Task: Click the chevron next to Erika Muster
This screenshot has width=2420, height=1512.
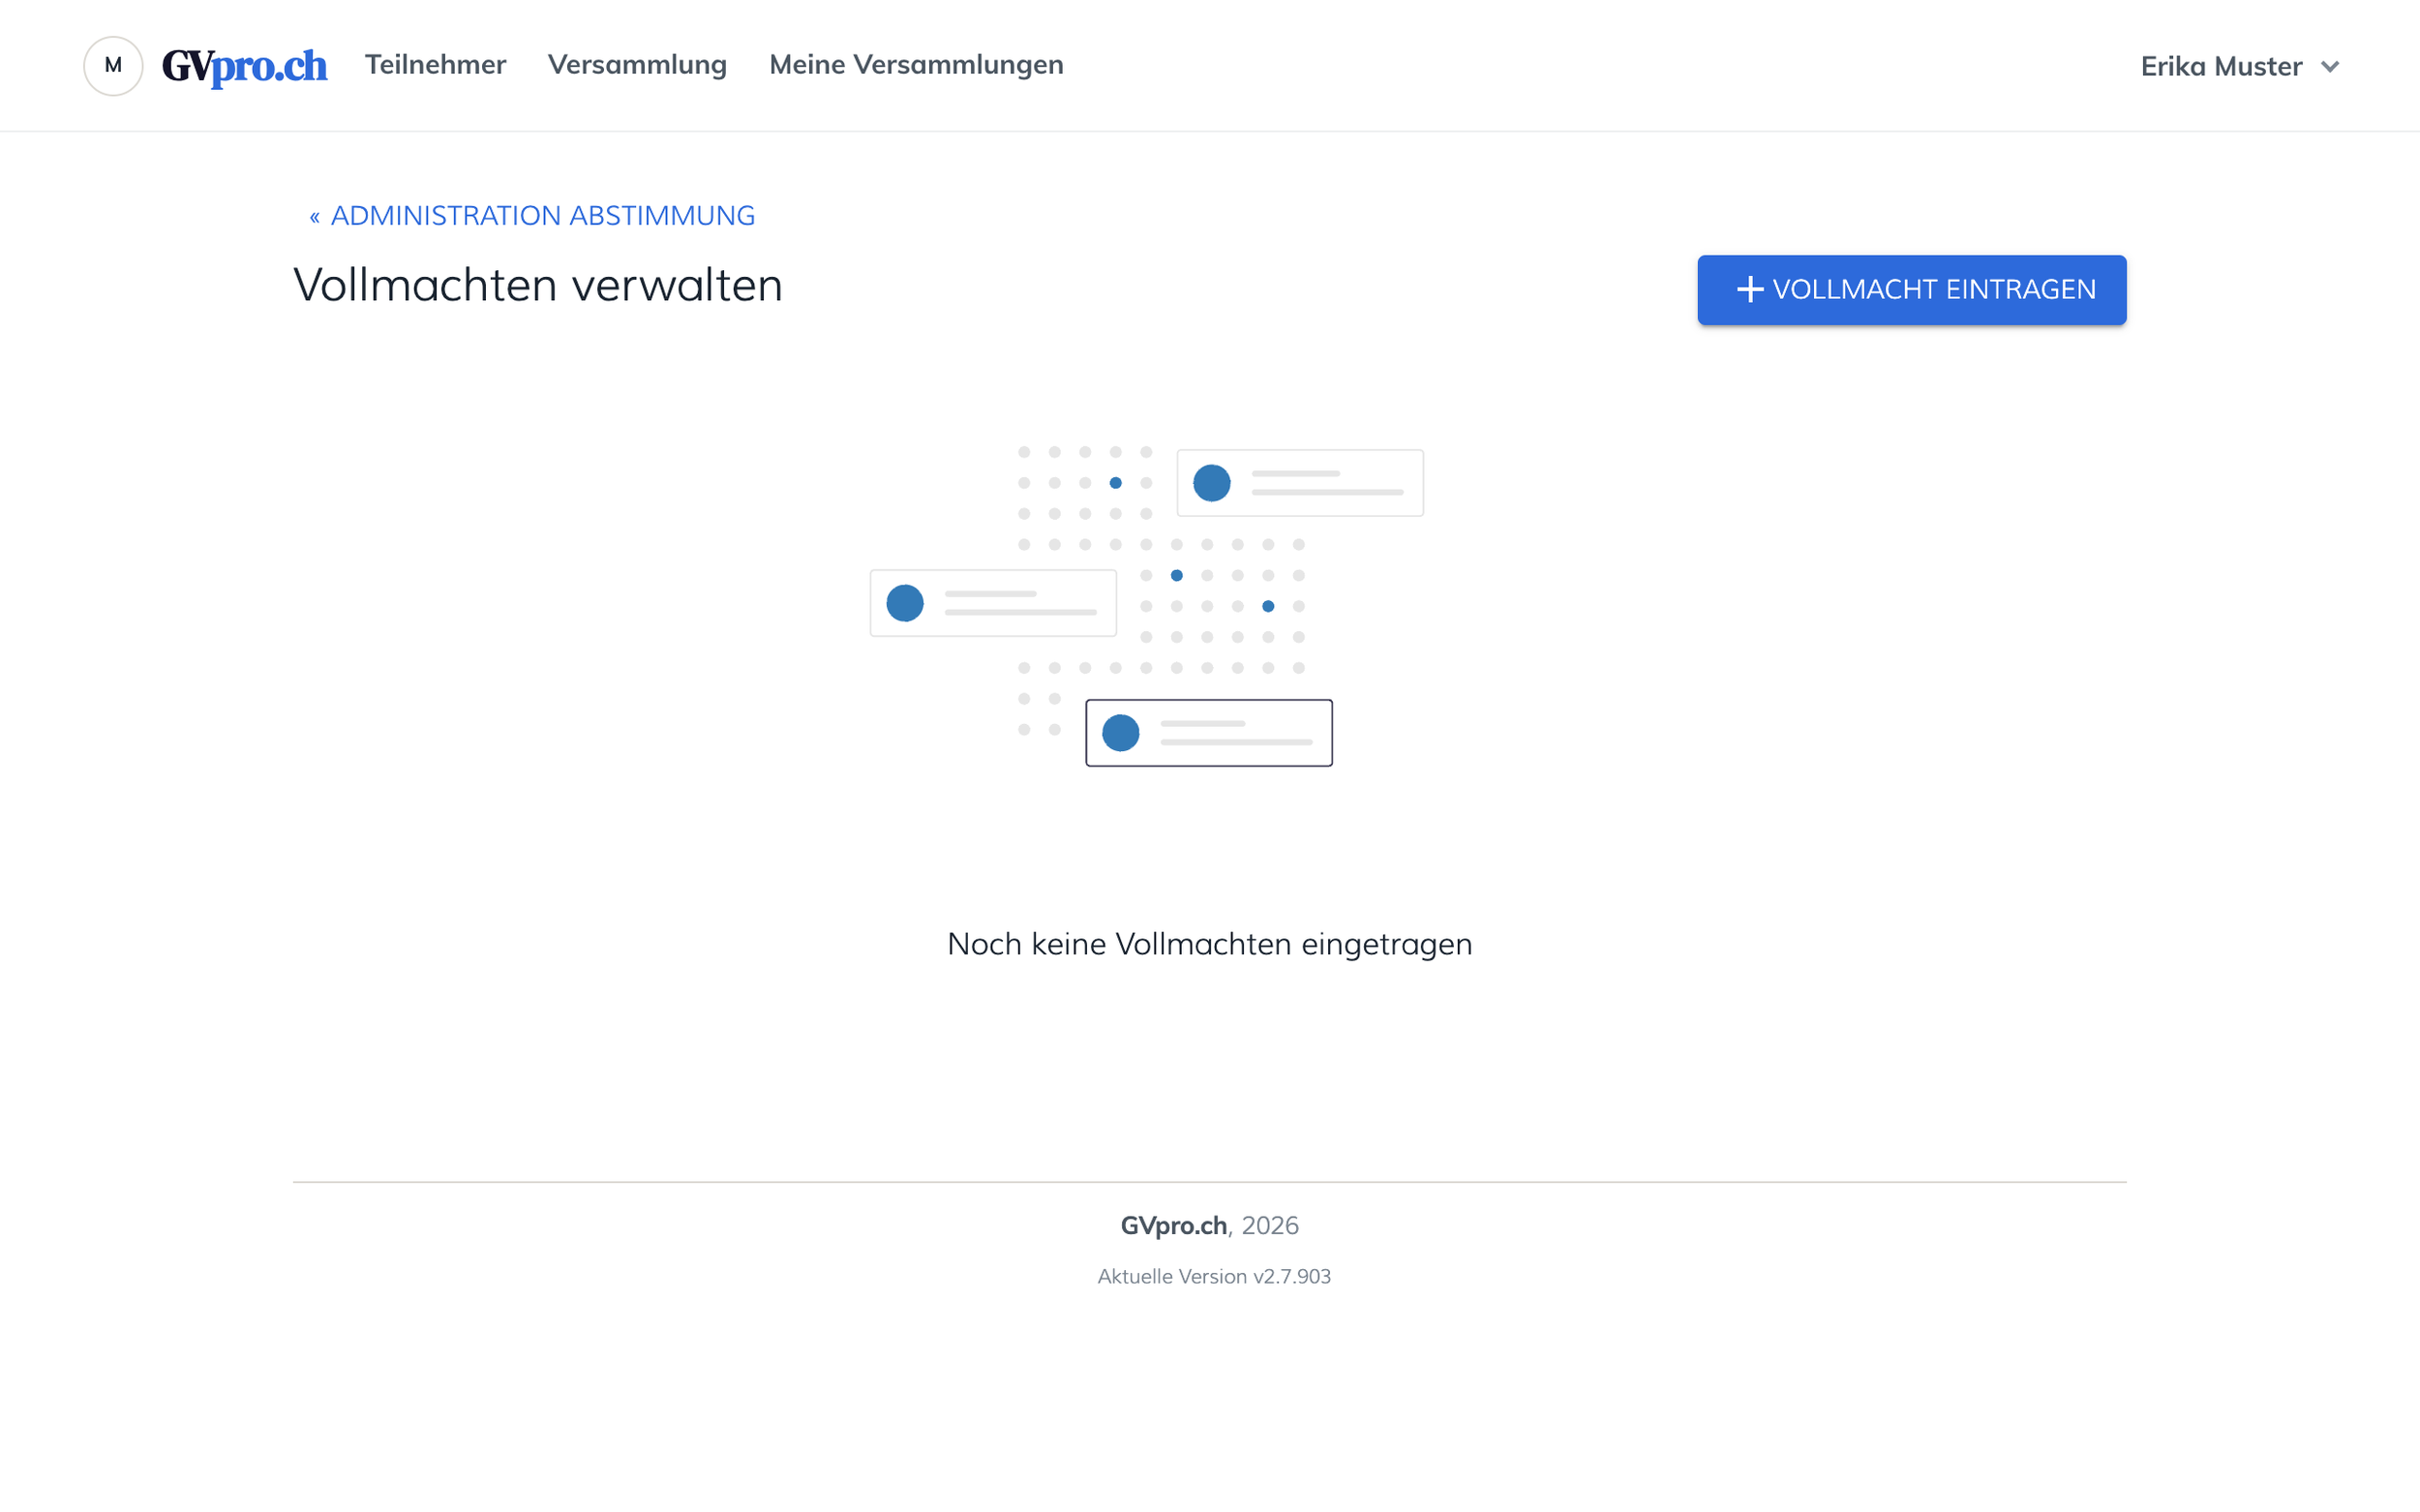Action: [2330, 67]
